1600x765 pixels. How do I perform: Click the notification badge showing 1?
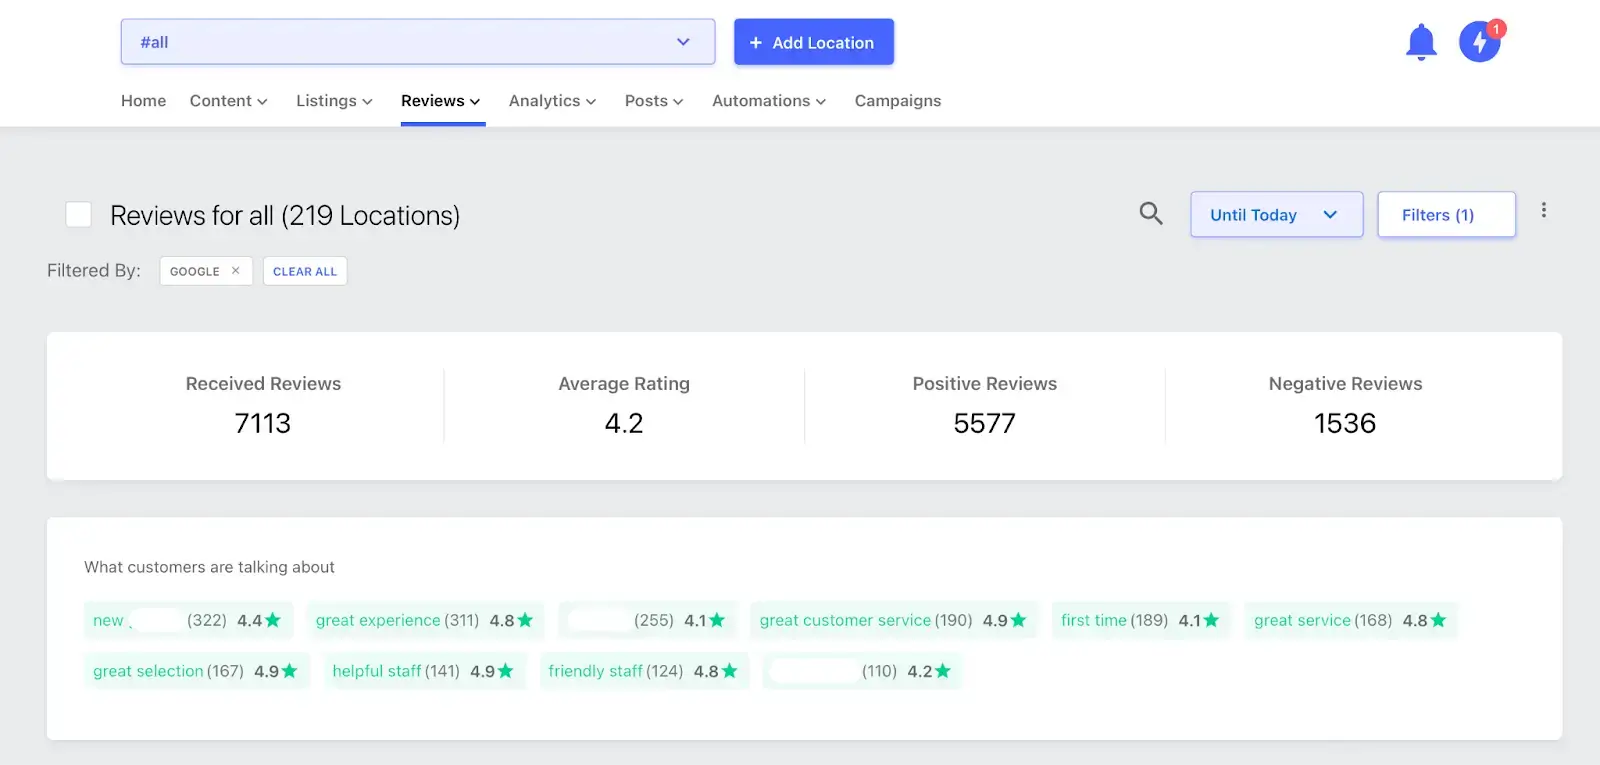coord(1496,29)
